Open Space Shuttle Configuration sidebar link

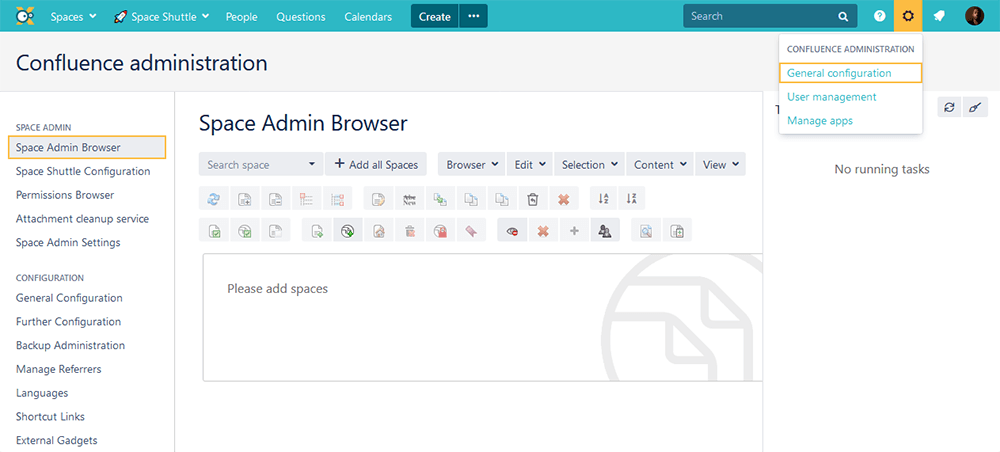[83, 171]
